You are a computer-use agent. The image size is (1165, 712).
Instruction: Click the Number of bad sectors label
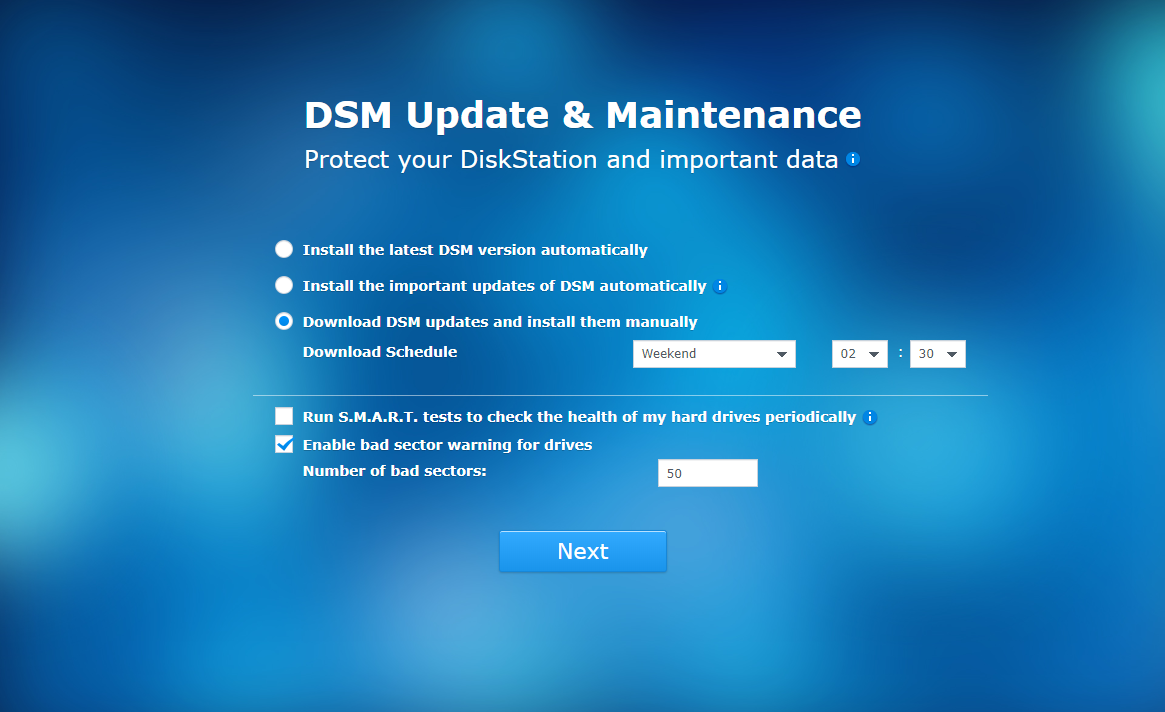pos(395,471)
